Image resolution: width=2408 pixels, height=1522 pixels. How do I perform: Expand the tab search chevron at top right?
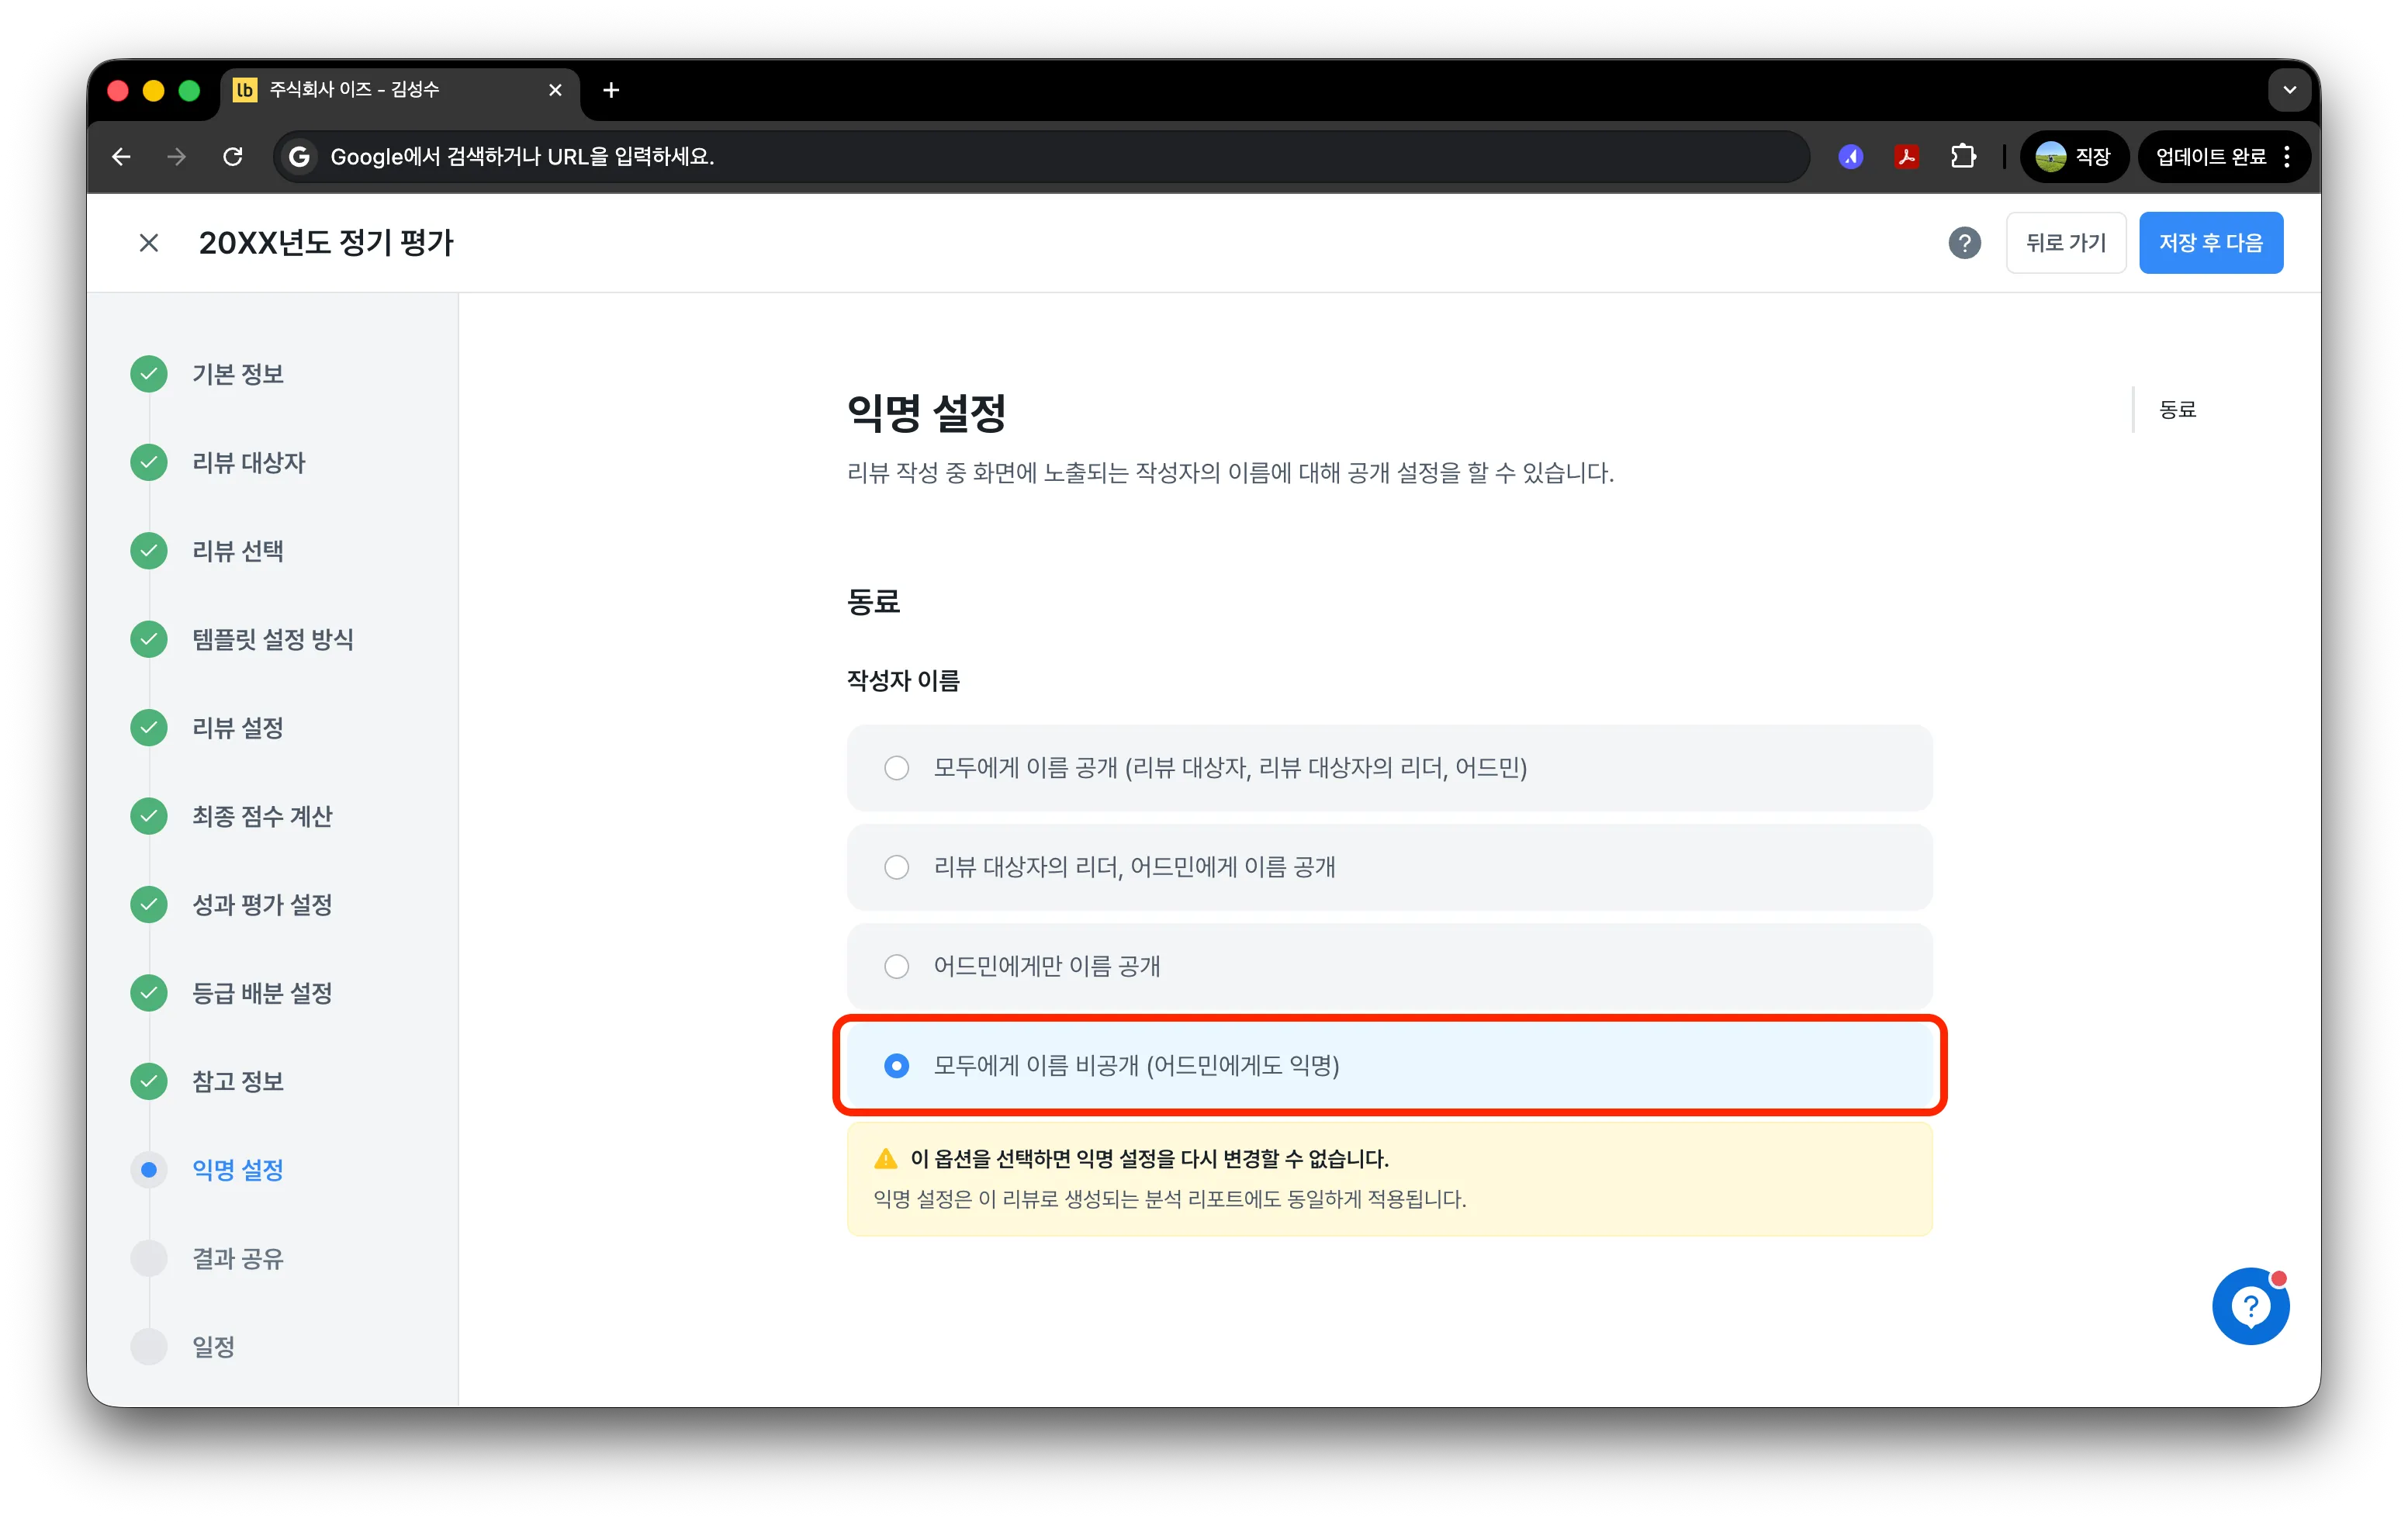tap(2289, 90)
